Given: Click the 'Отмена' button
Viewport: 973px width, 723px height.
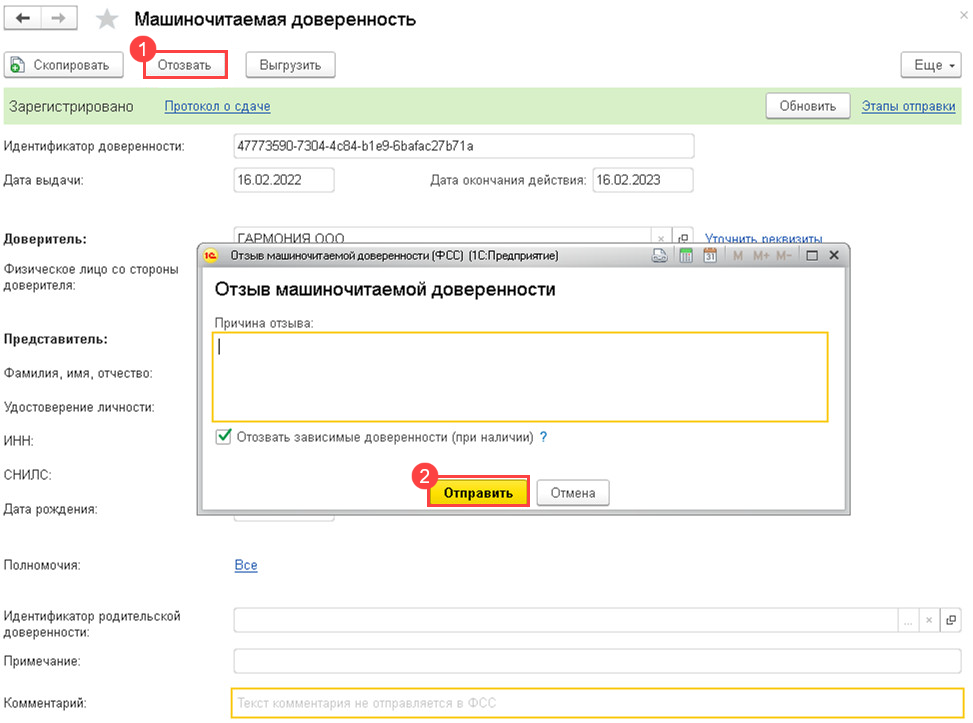Looking at the screenshot, I should [573, 493].
